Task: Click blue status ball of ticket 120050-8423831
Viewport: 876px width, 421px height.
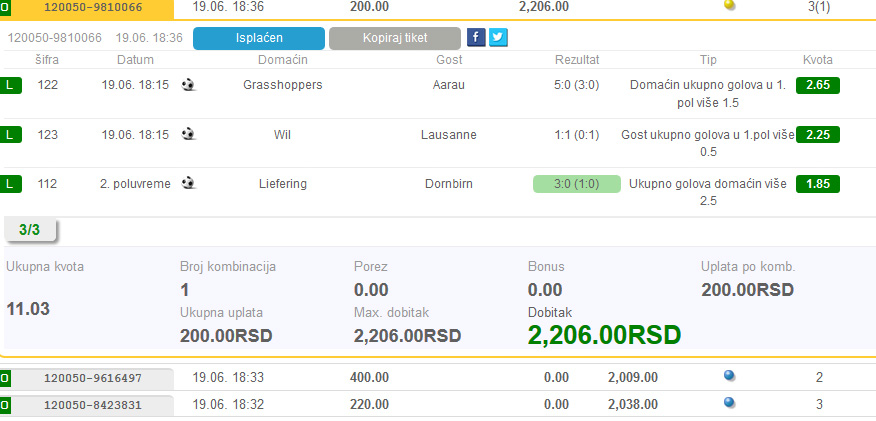Action: [729, 403]
